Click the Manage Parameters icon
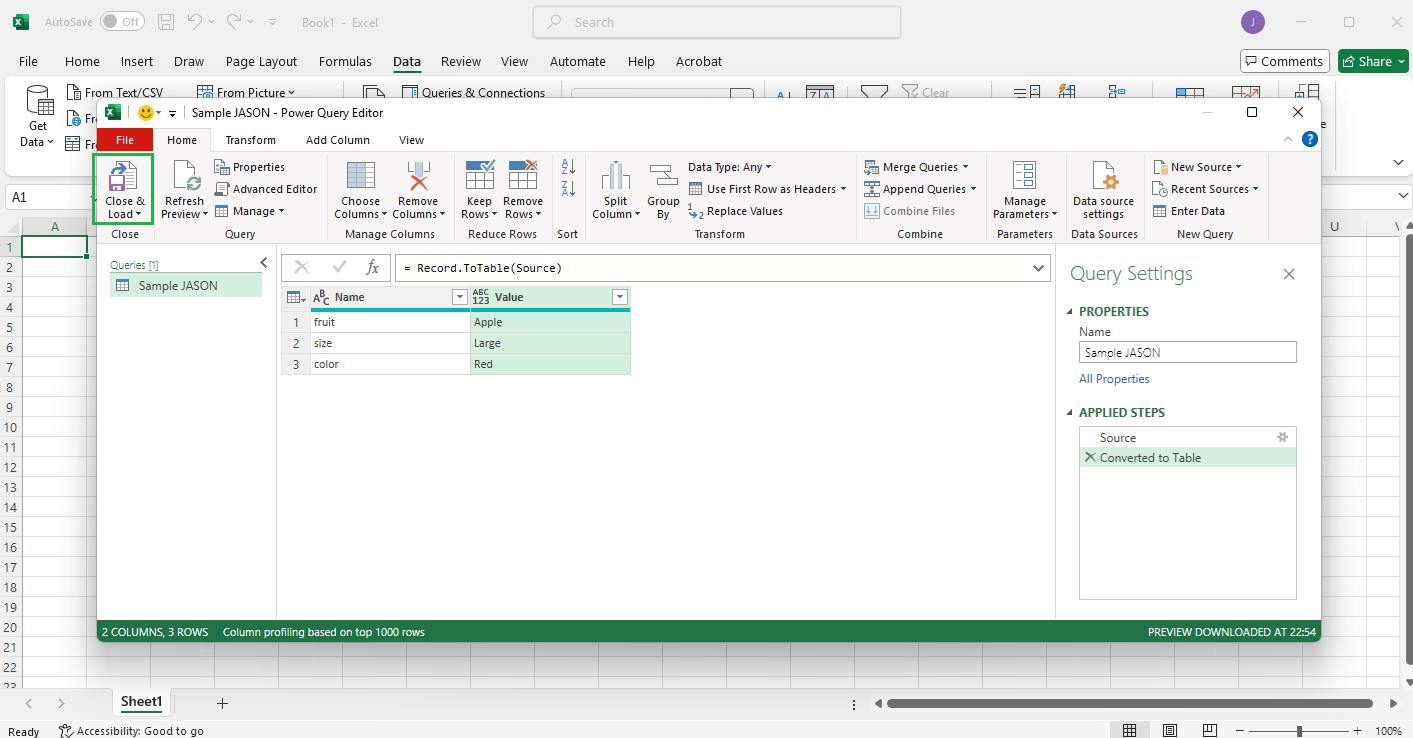Screen dimensions: 1413x738 point(1025,176)
